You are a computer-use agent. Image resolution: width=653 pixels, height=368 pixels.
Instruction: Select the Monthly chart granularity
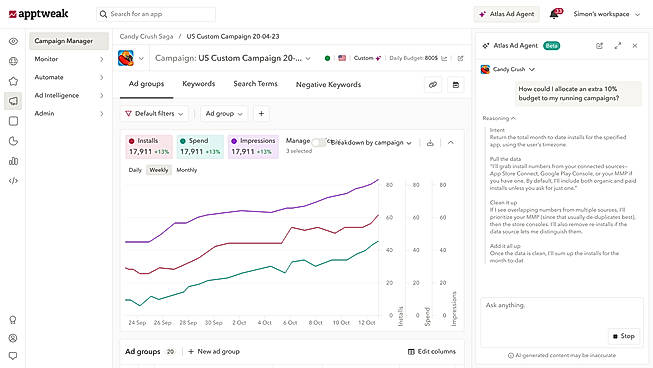(187, 170)
